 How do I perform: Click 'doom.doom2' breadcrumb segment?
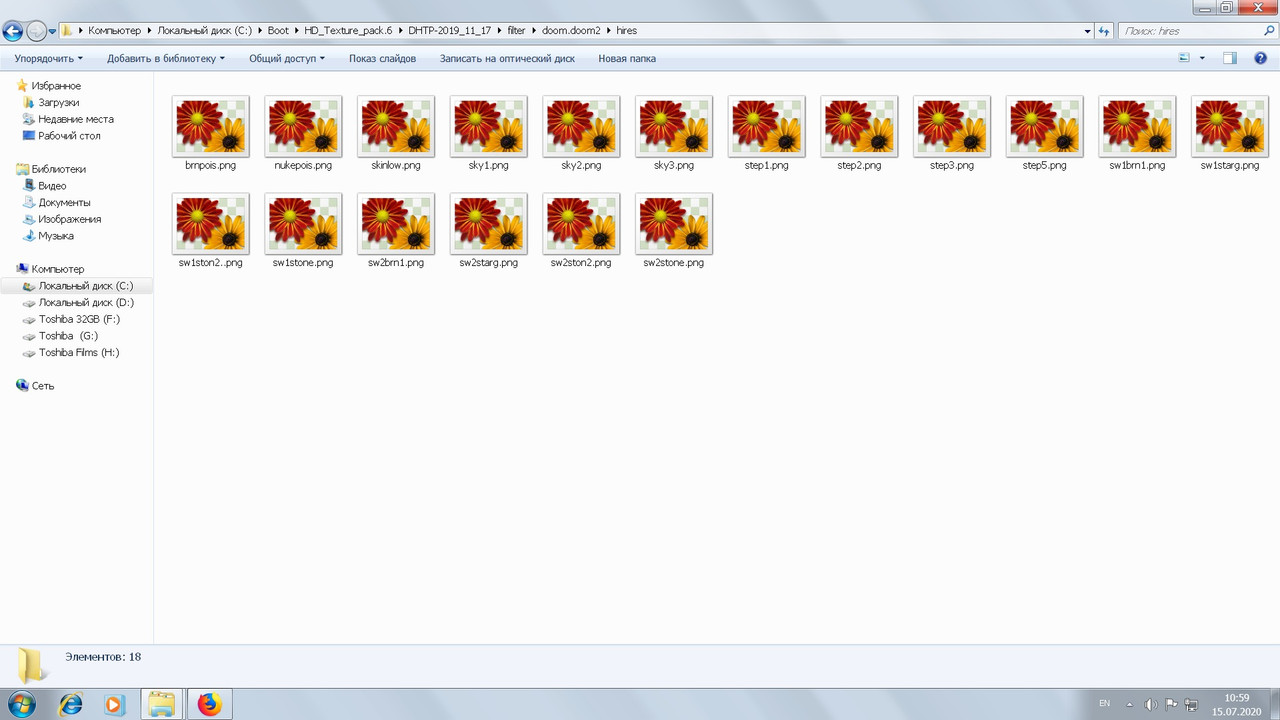tap(571, 31)
